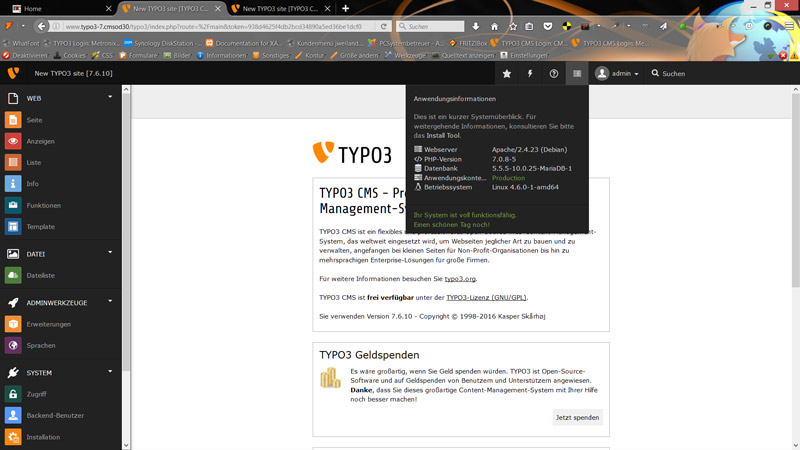Open the Anzeigen module
This screenshot has width=800, height=450.
(40, 141)
